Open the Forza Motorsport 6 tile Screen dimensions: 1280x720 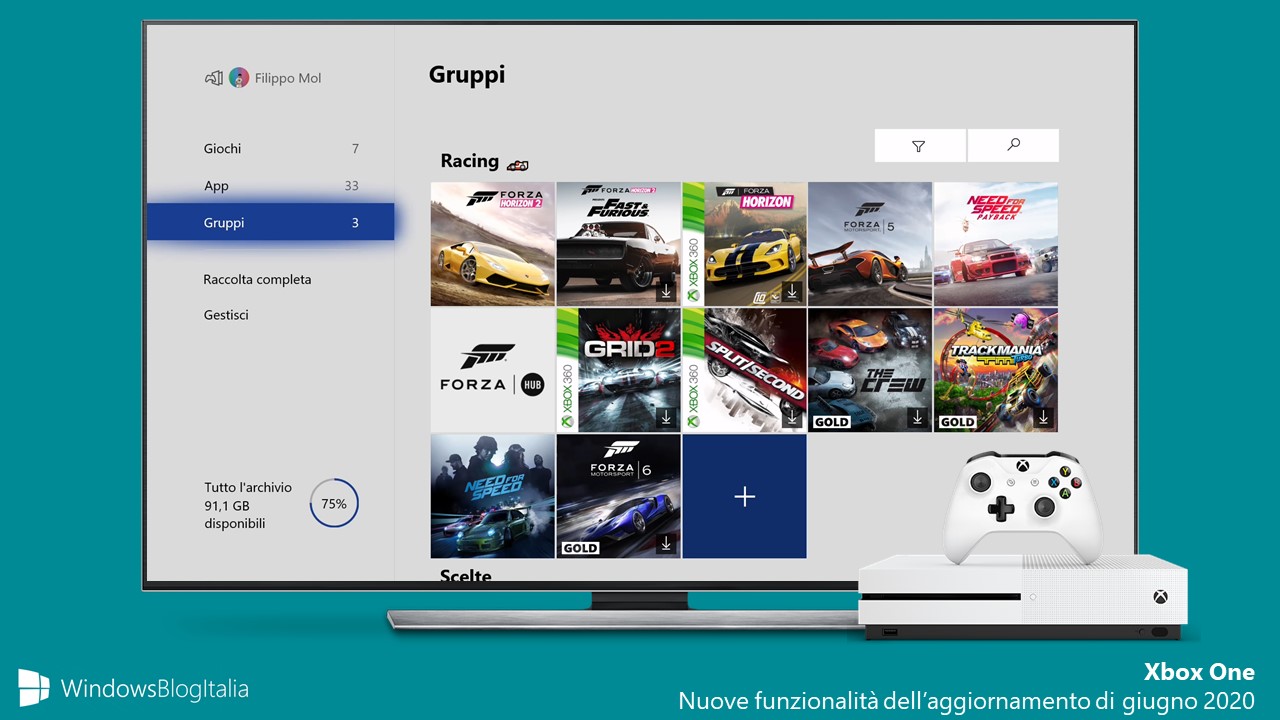point(619,496)
